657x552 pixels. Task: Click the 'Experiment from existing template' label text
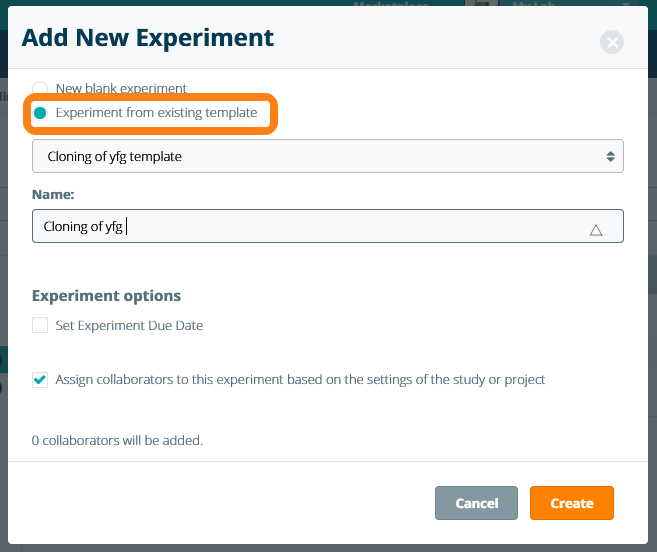point(156,113)
